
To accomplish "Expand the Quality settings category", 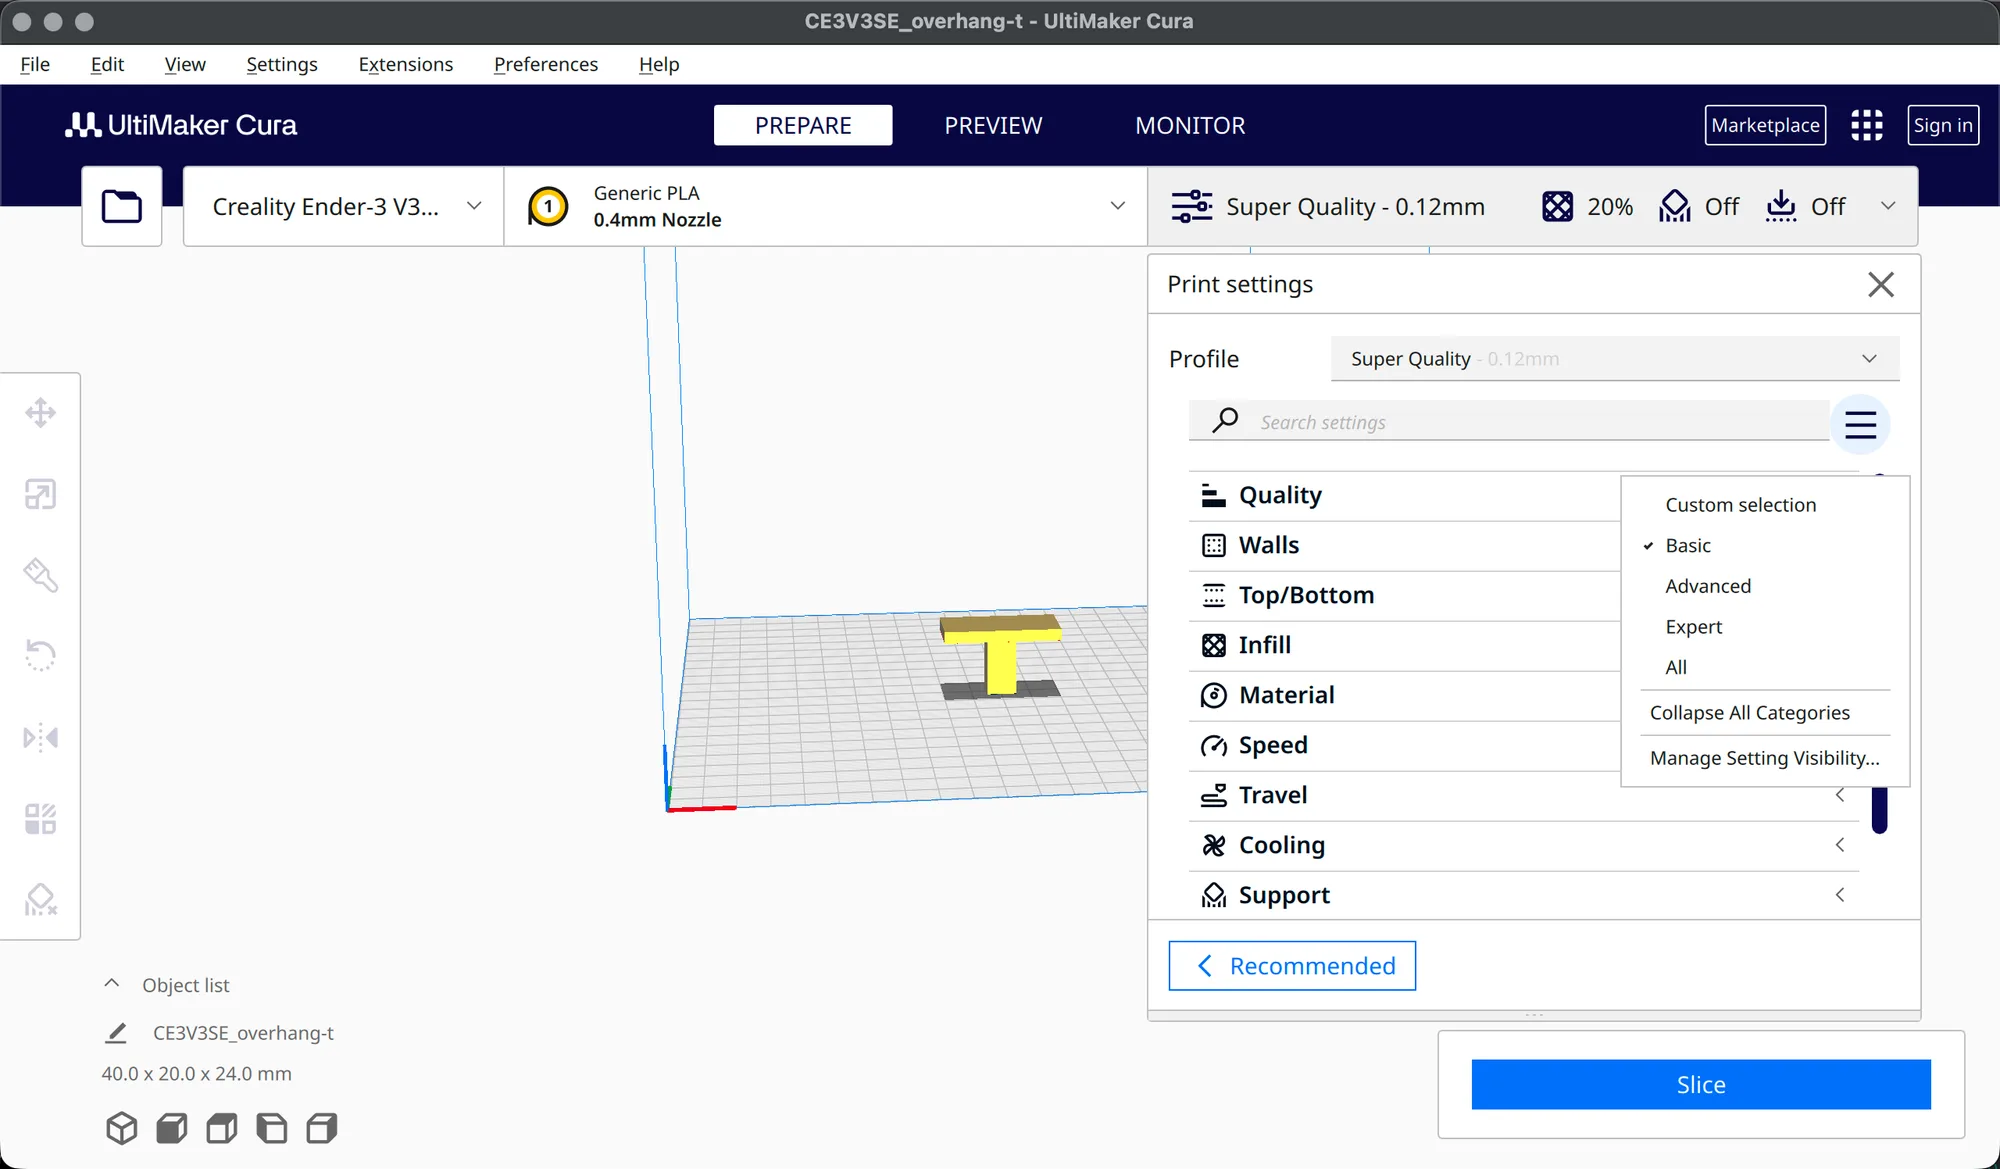I will (1404, 495).
